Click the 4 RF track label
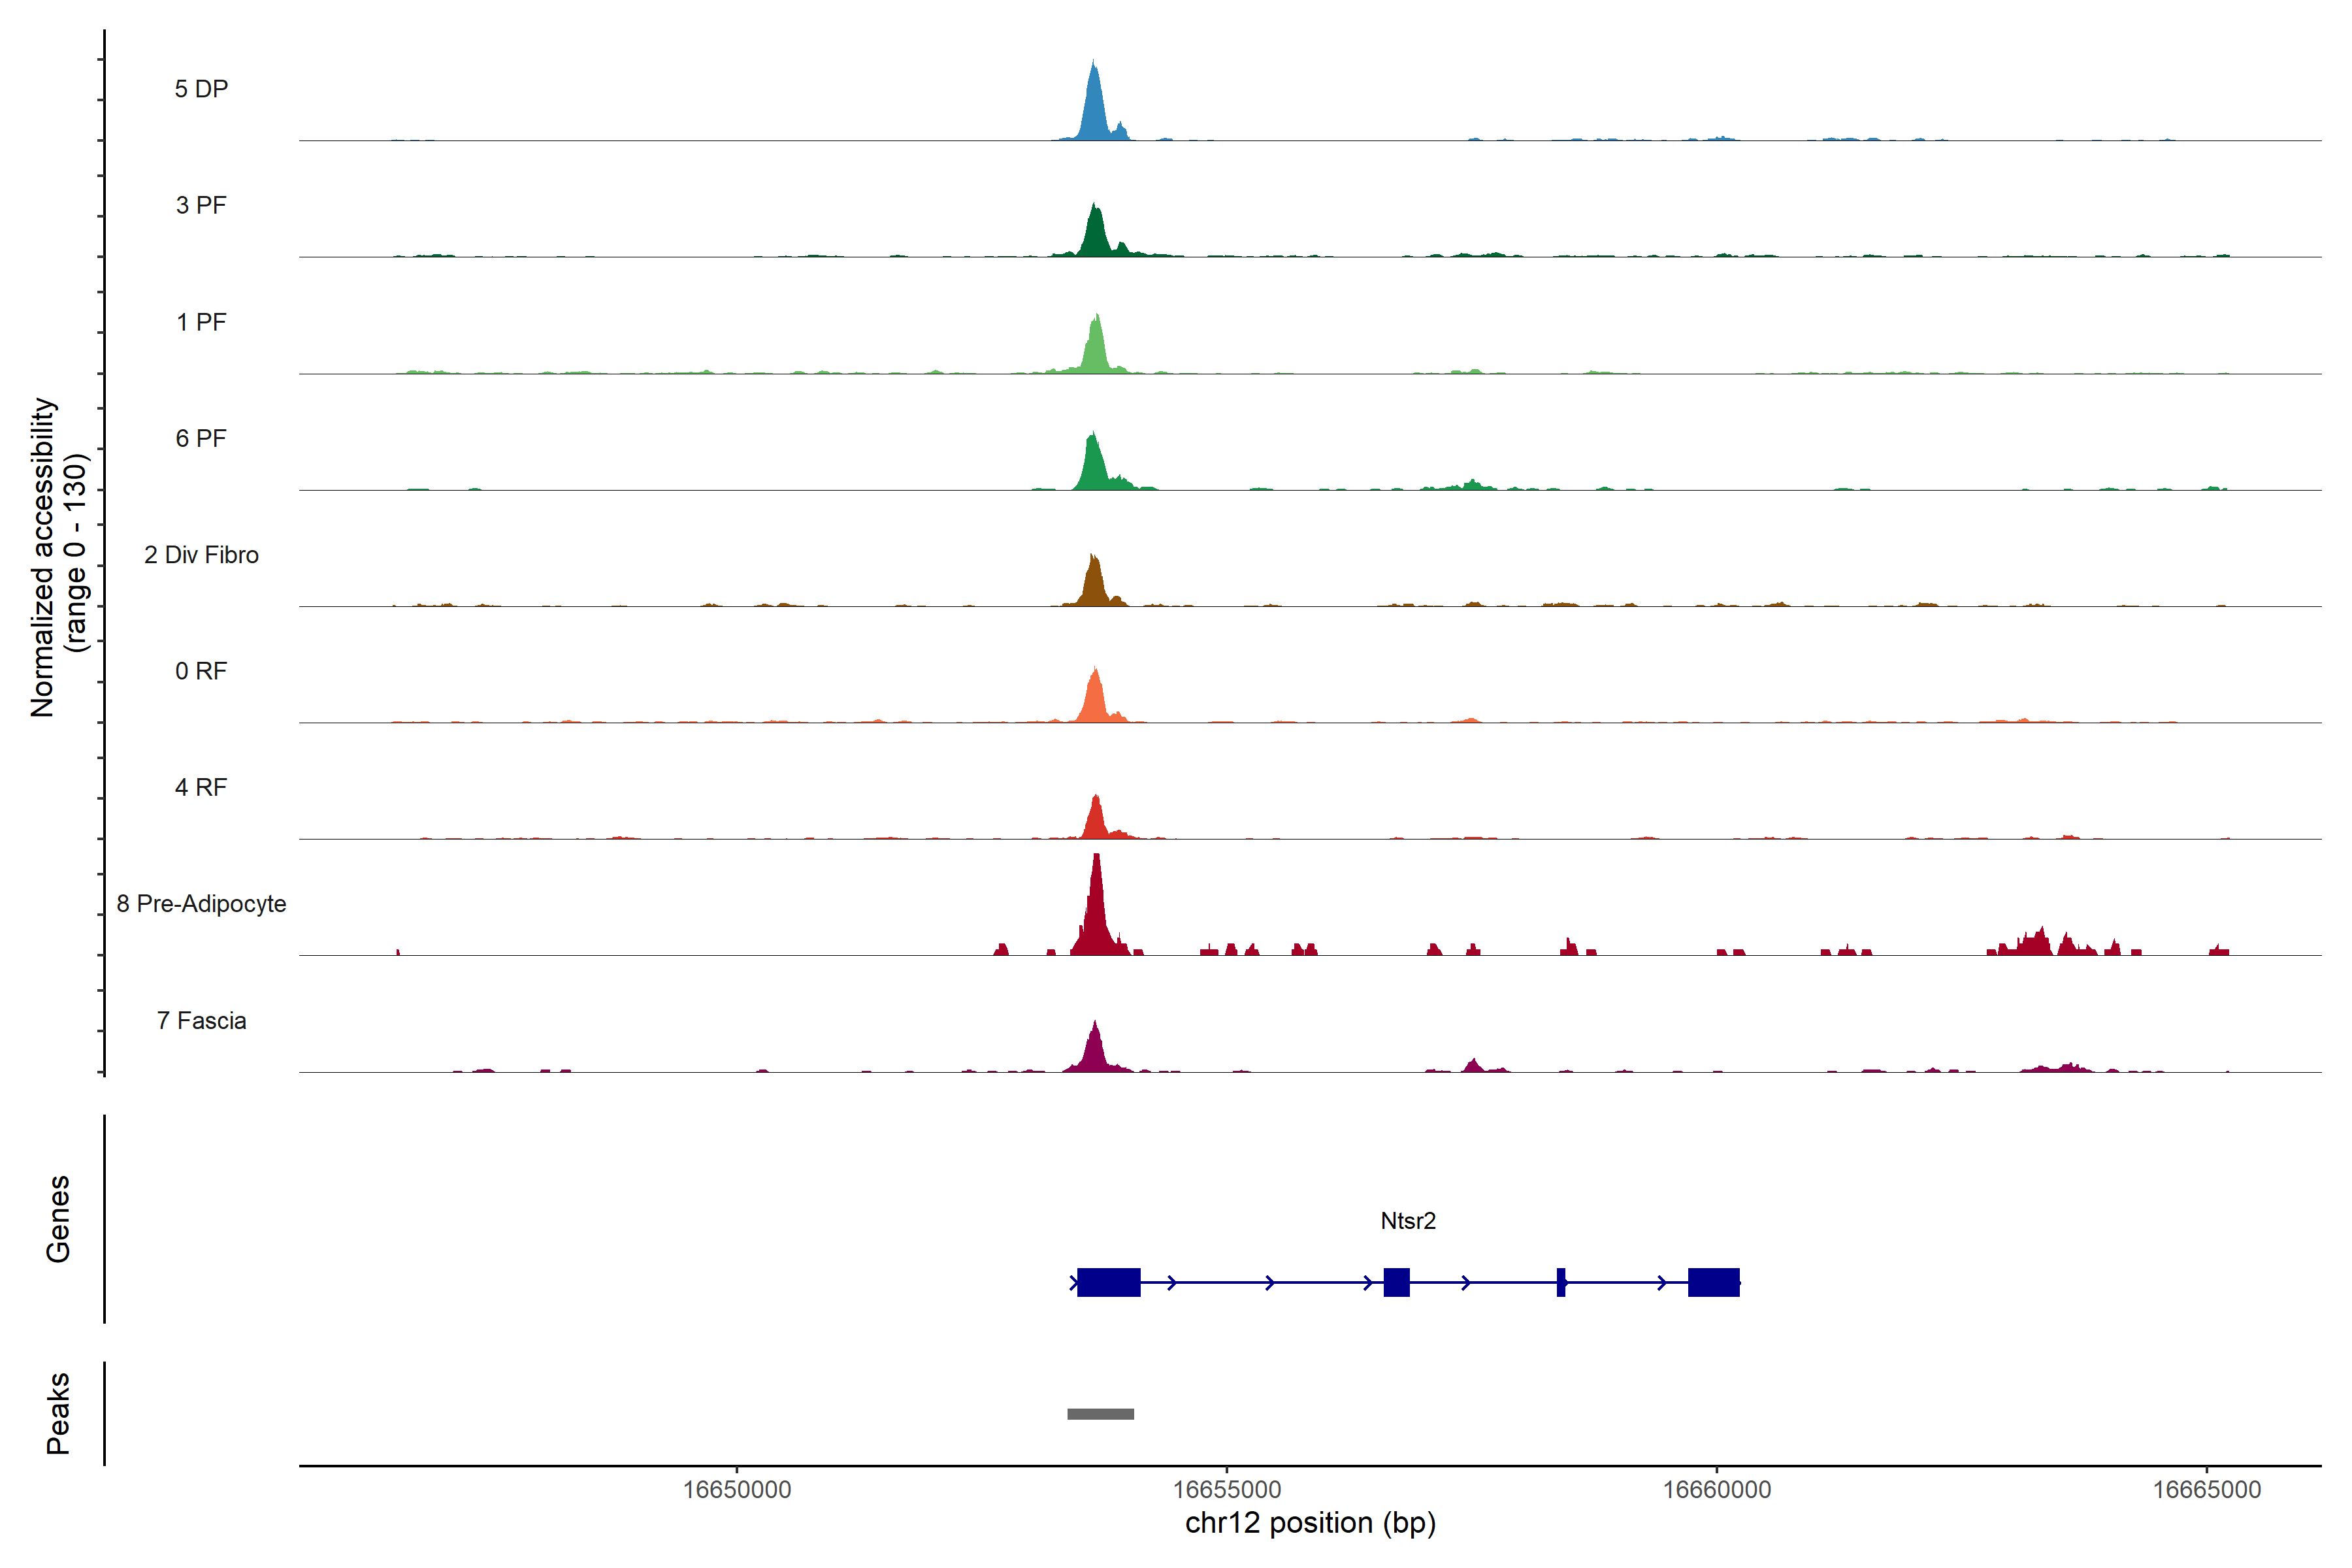The width and height of the screenshot is (2352, 1568). [201, 787]
